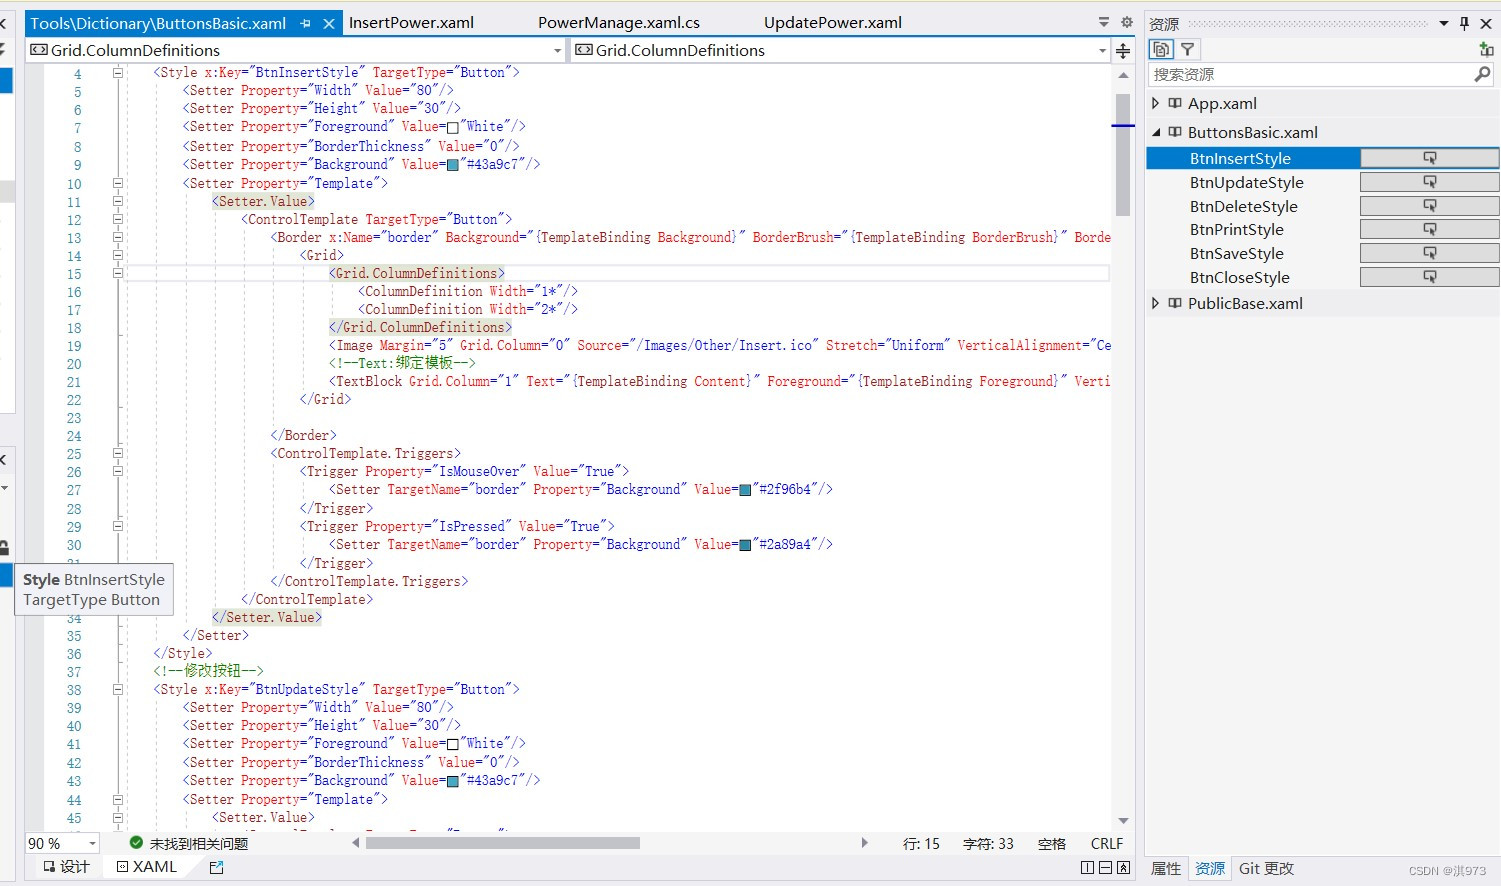The height and width of the screenshot is (886, 1501).
Task: Click BtnPrintStyle preview button
Action: pos(1429,229)
